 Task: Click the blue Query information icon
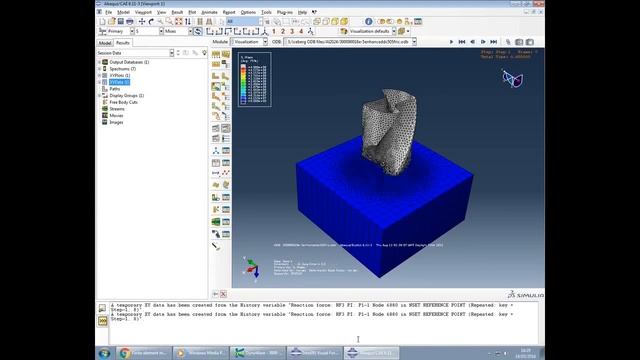369,22
